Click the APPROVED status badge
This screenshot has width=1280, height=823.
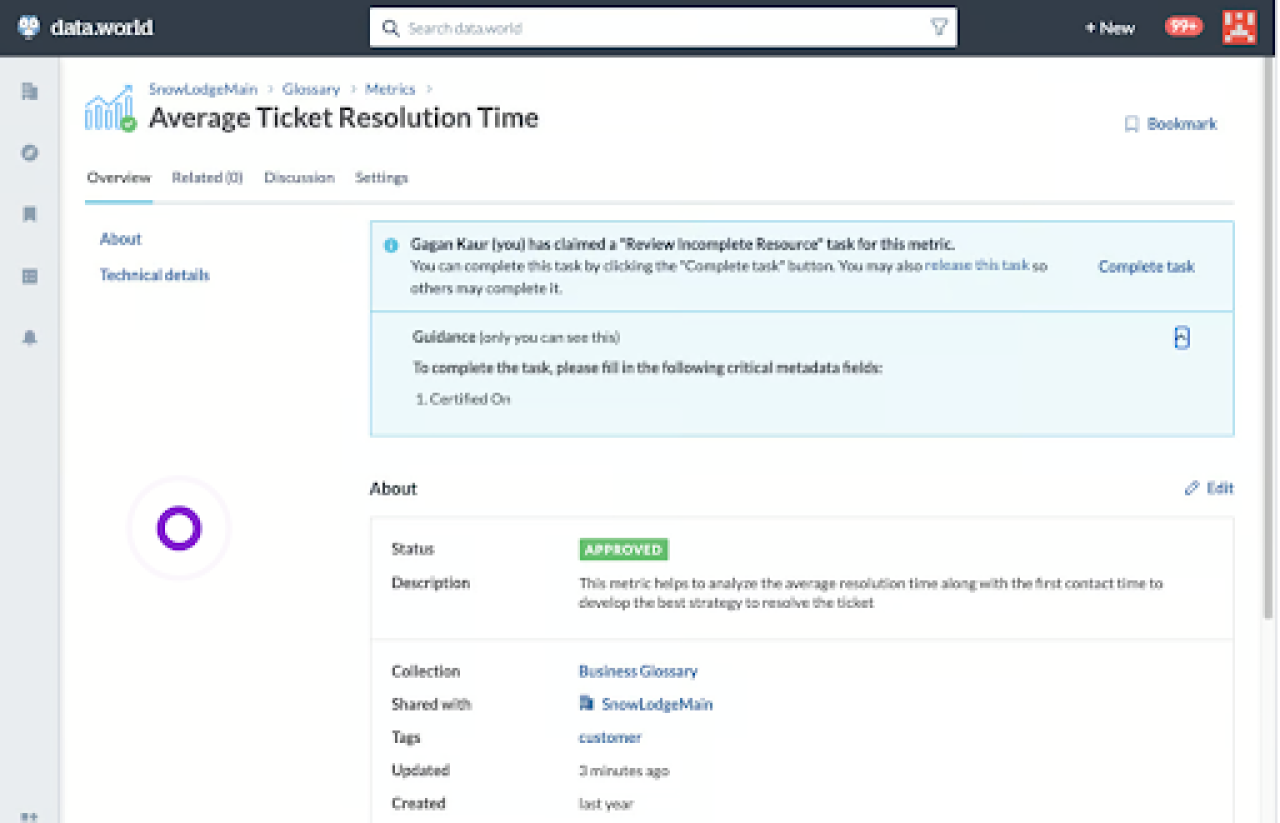click(x=624, y=549)
